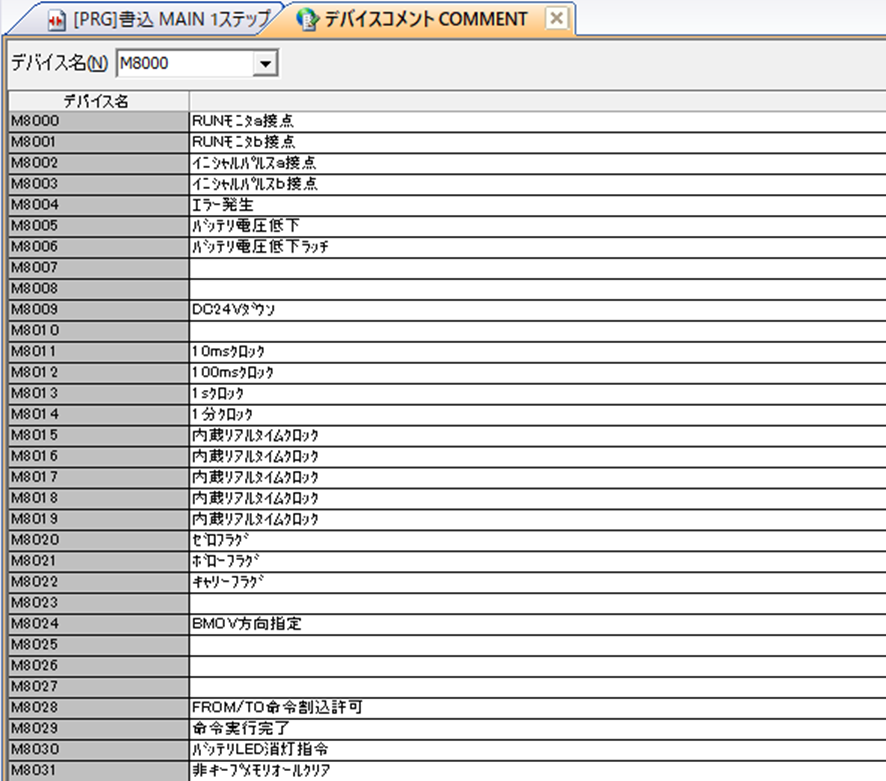Click the globe icon on COMMENT tab

click(307, 20)
